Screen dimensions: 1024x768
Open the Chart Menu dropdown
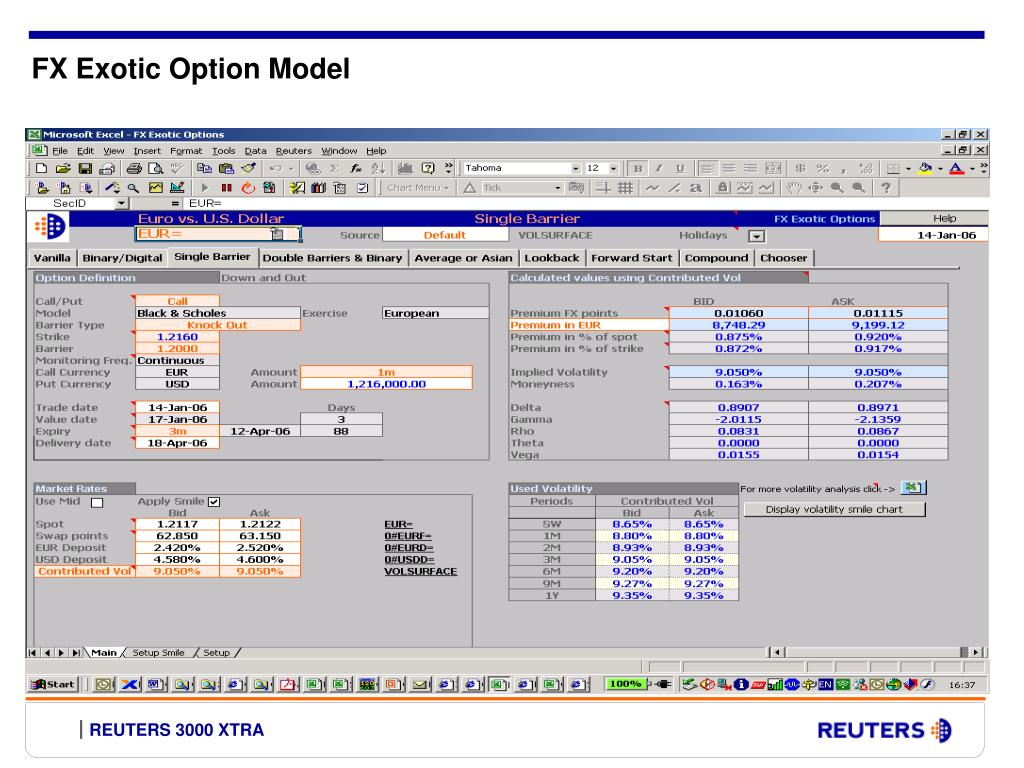(x=418, y=188)
